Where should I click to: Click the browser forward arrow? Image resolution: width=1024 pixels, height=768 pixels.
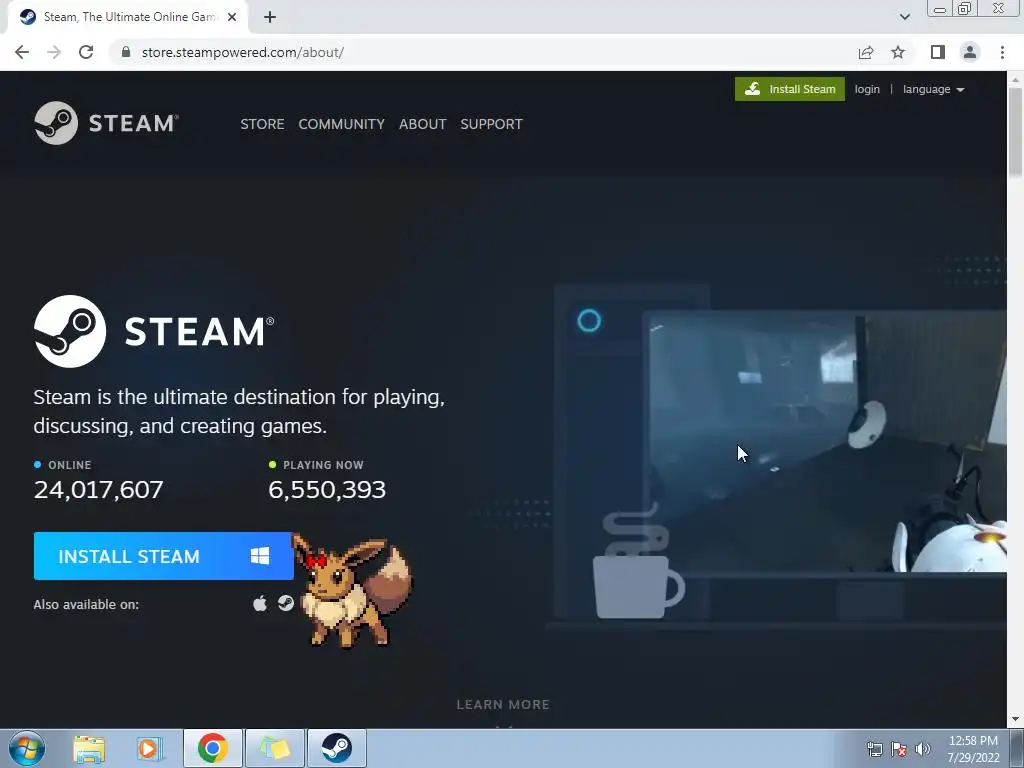[x=54, y=52]
